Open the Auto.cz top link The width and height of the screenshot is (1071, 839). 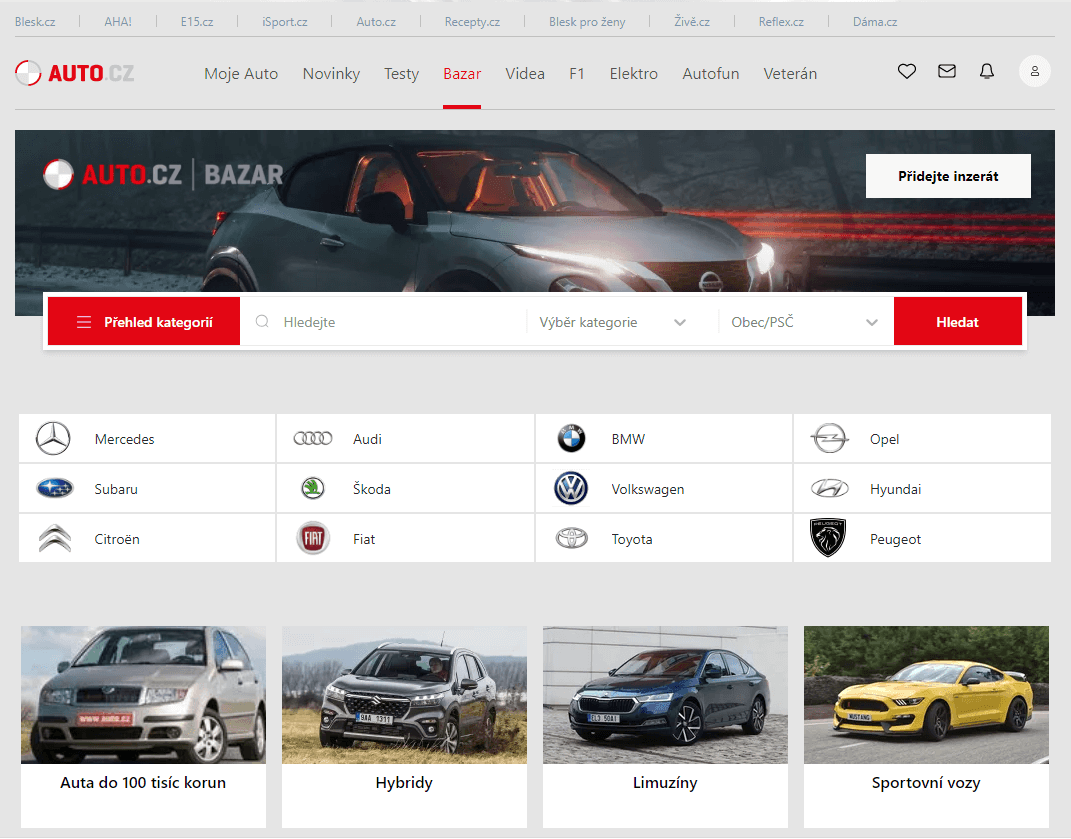click(376, 22)
